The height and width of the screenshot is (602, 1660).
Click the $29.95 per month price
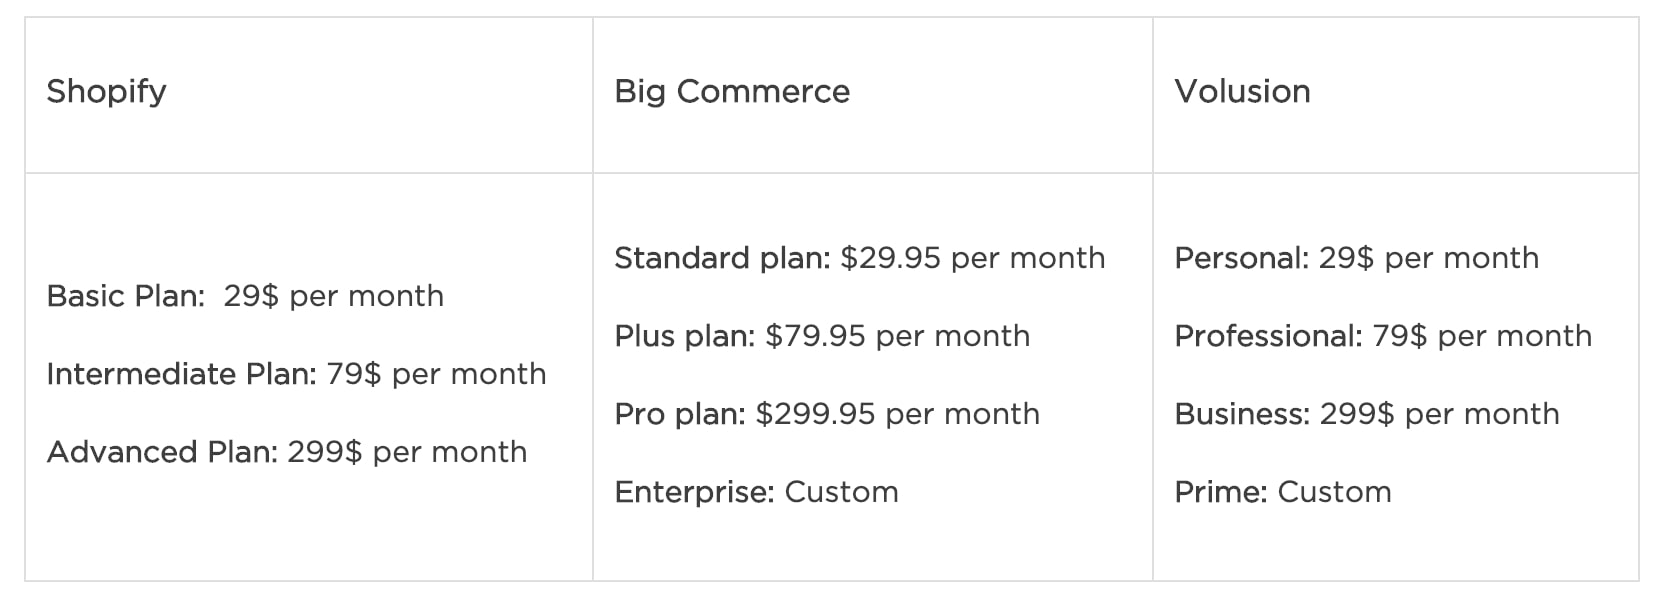[972, 259]
